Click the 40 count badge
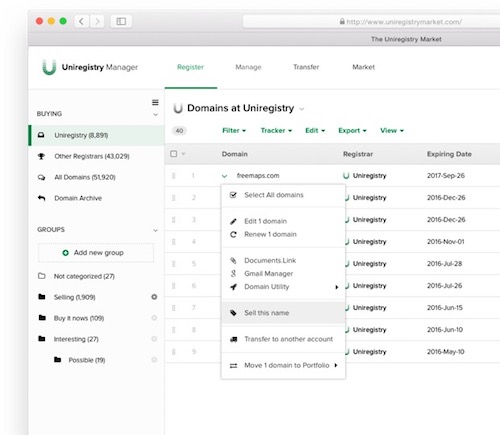 coord(179,131)
